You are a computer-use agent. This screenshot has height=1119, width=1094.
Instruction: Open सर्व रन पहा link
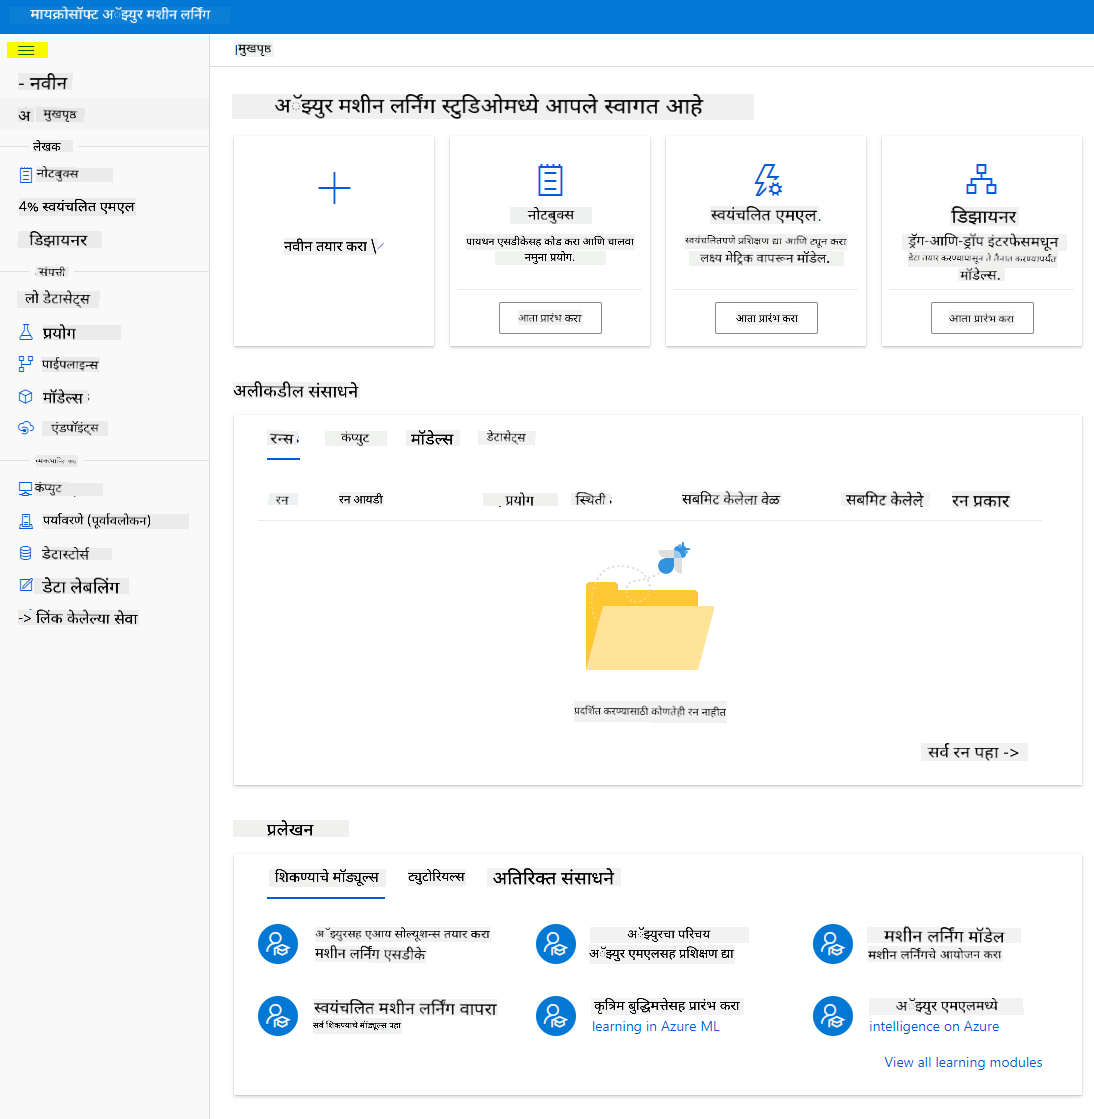(973, 752)
